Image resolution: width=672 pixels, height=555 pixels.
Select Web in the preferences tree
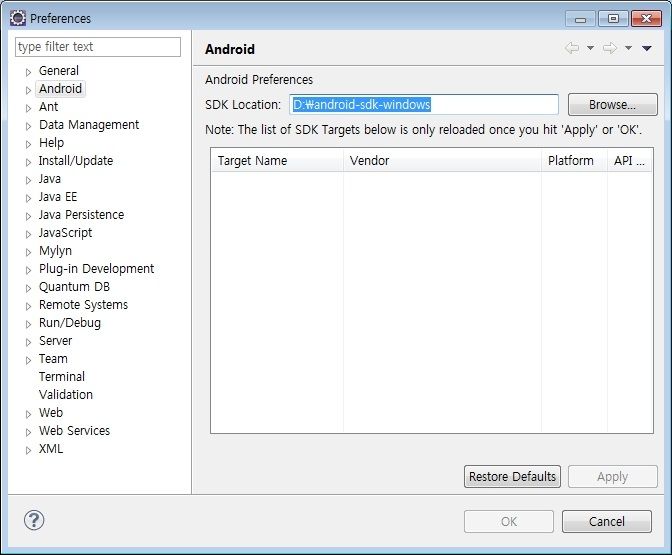pyautogui.click(x=51, y=413)
